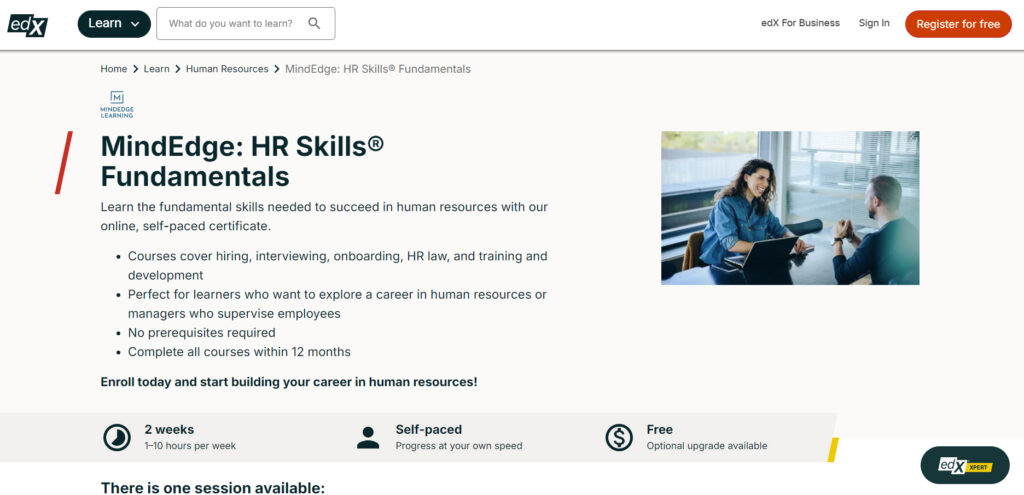Click the dollar sign price icon
The height and width of the screenshot is (495, 1024).
(x=618, y=438)
